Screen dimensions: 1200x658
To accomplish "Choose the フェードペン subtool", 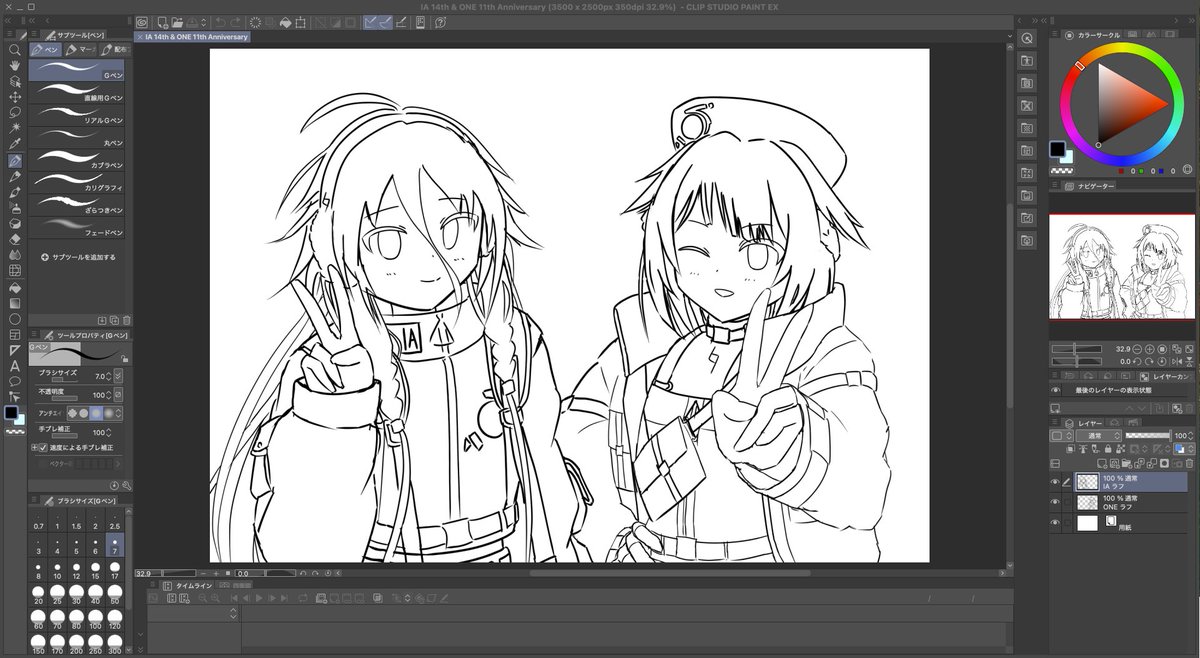I will pyautogui.click(x=77, y=228).
